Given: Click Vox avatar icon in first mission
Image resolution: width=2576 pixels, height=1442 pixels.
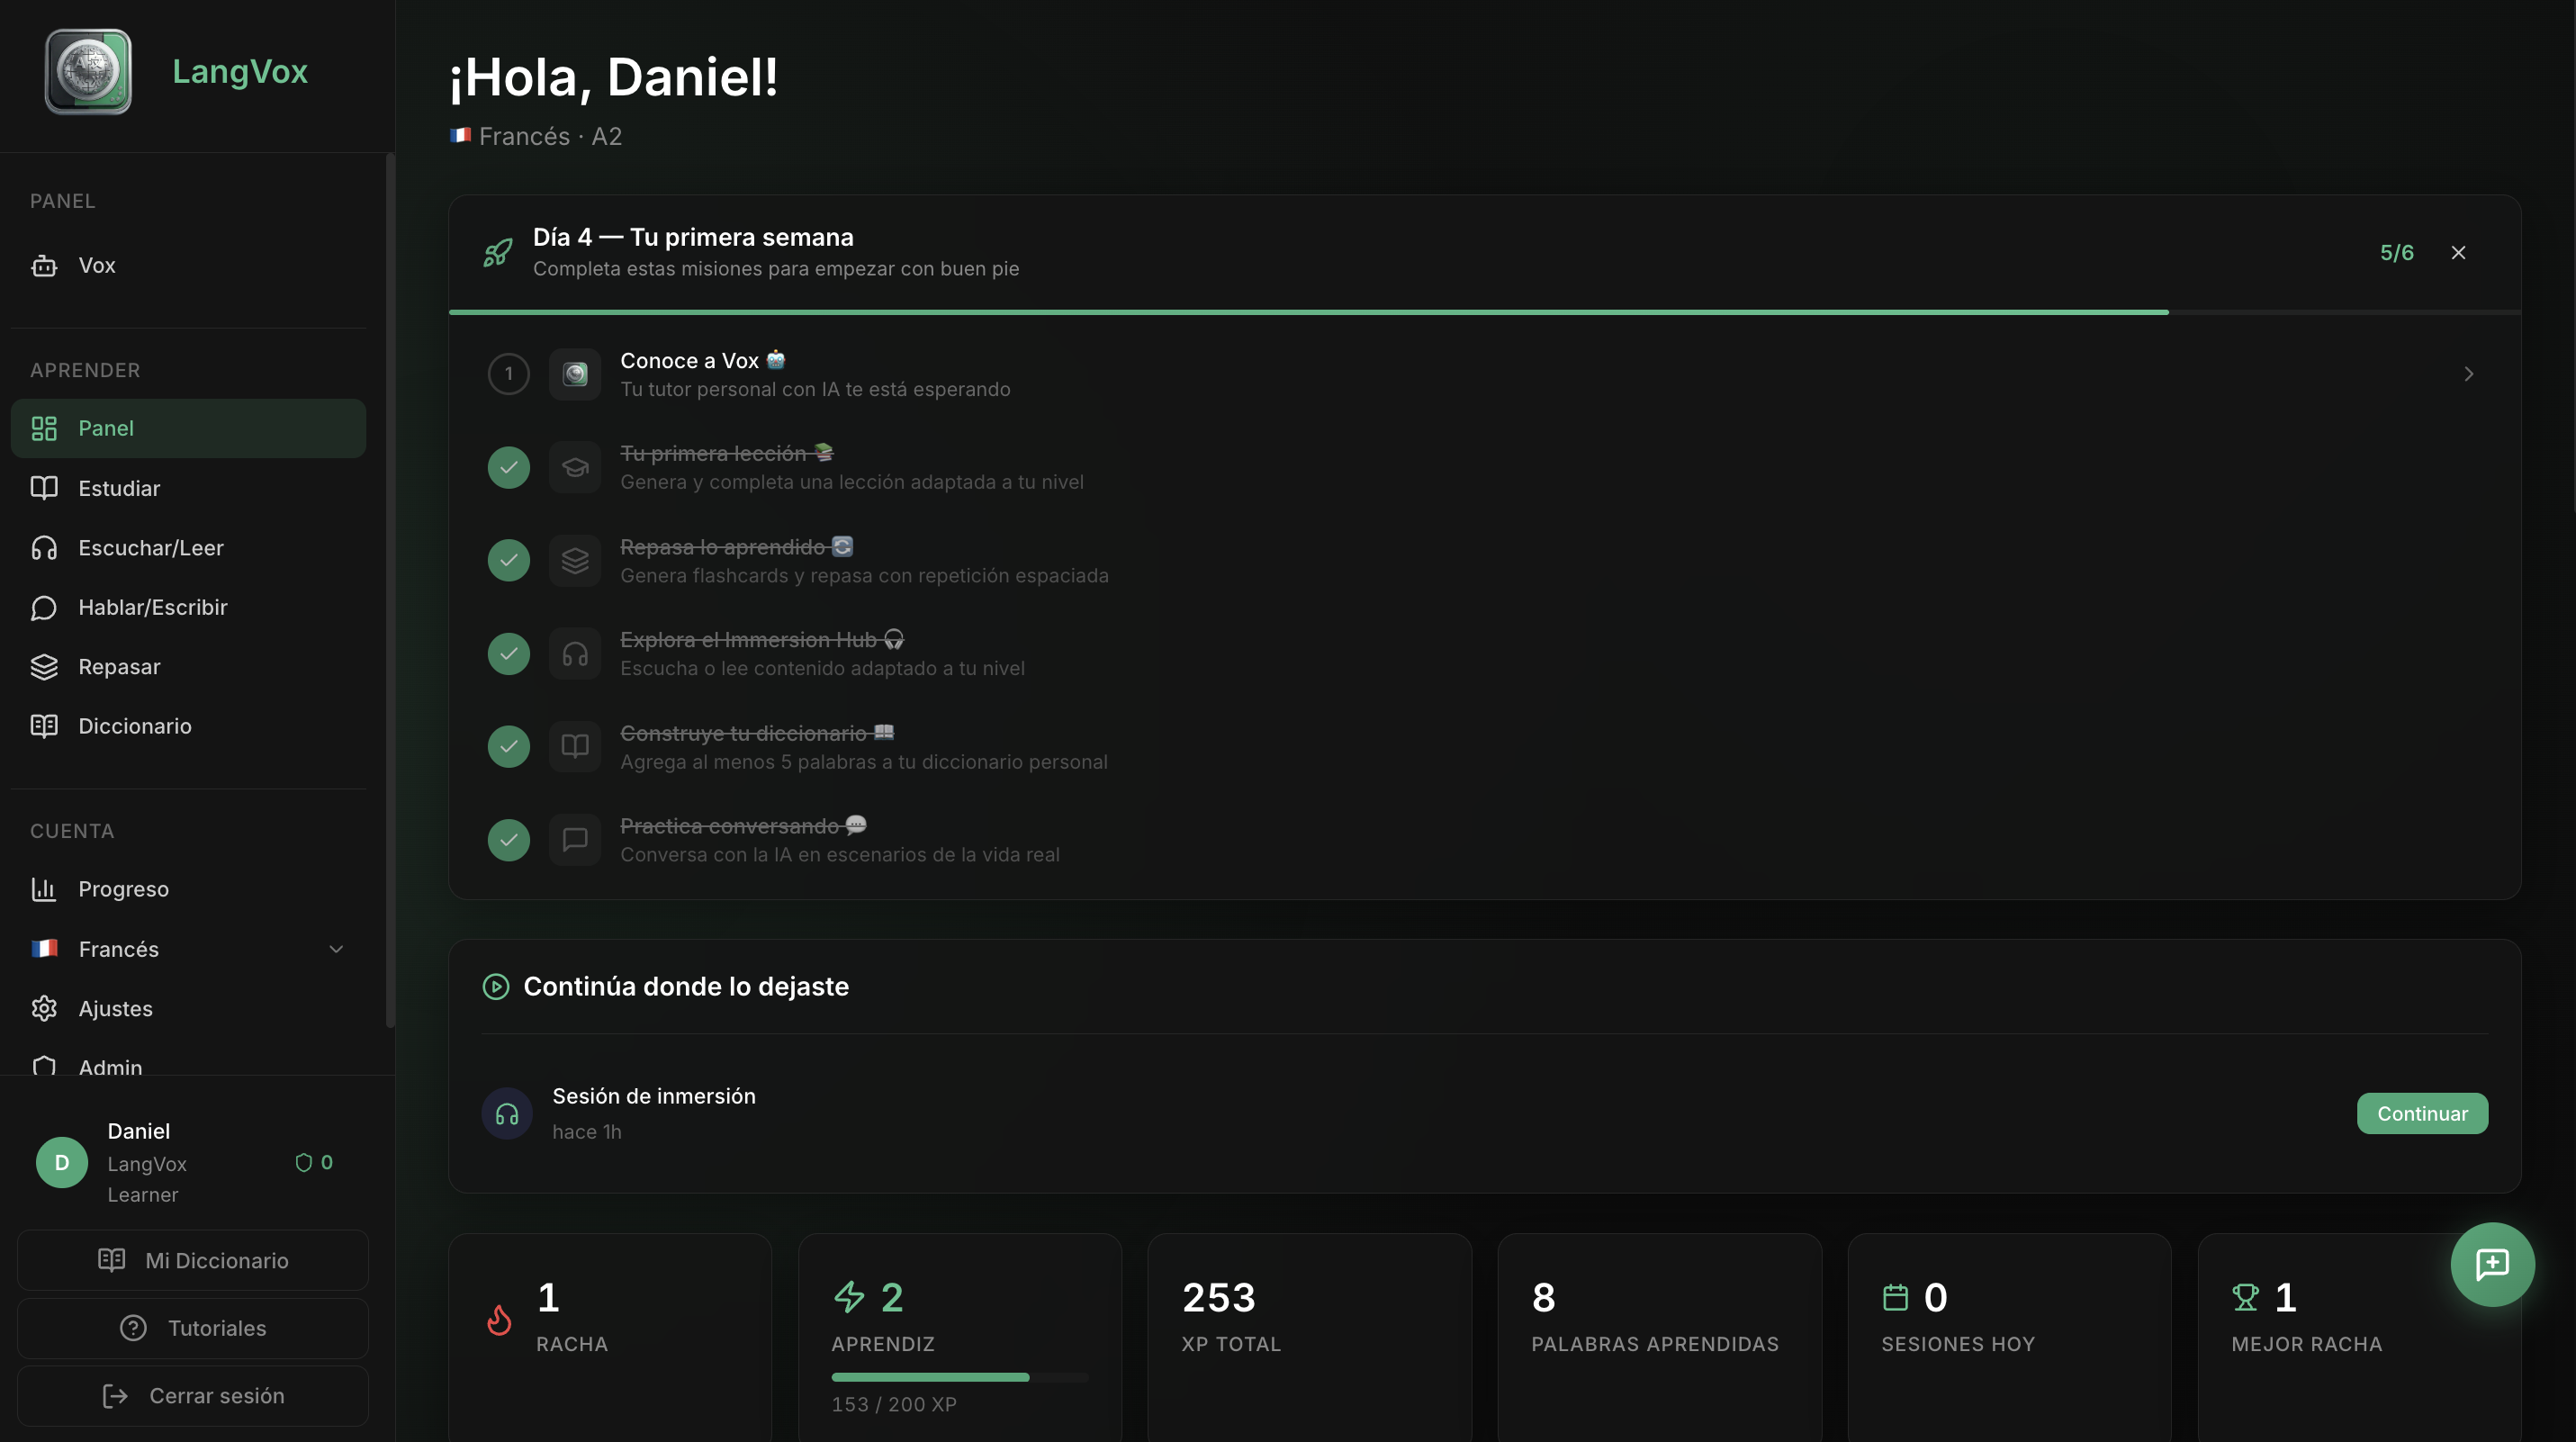Looking at the screenshot, I should coord(575,374).
